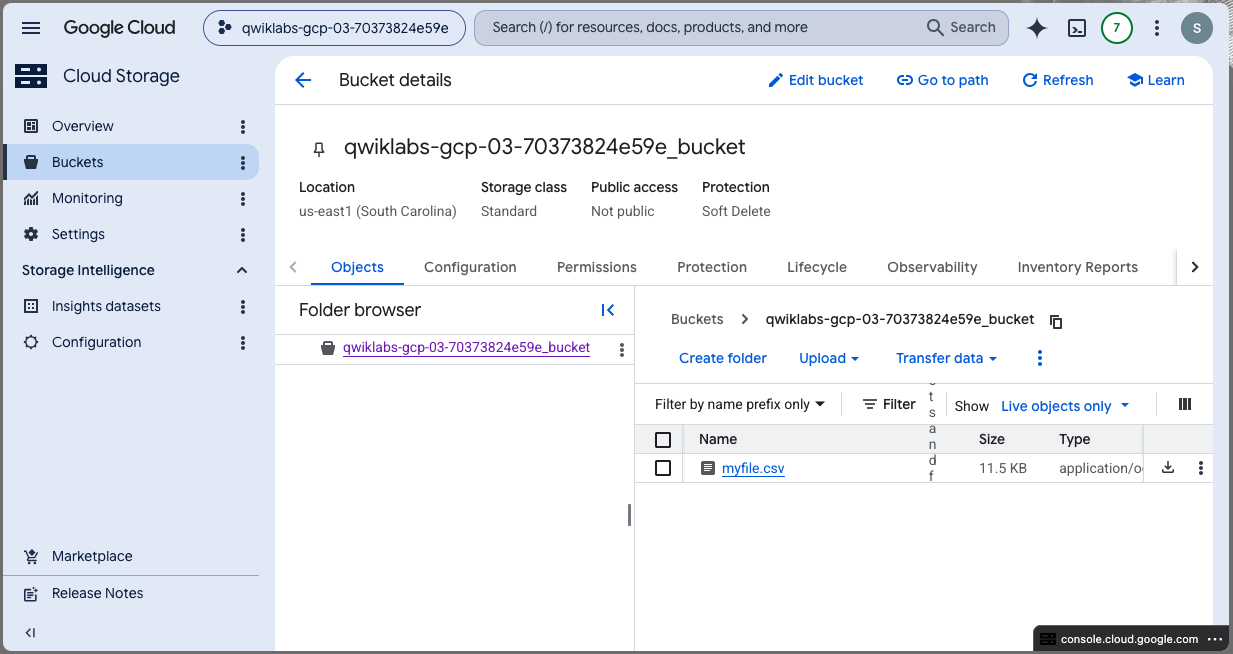Open the more options dots beside Settings
The image size is (1233, 654).
[x=243, y=234]
